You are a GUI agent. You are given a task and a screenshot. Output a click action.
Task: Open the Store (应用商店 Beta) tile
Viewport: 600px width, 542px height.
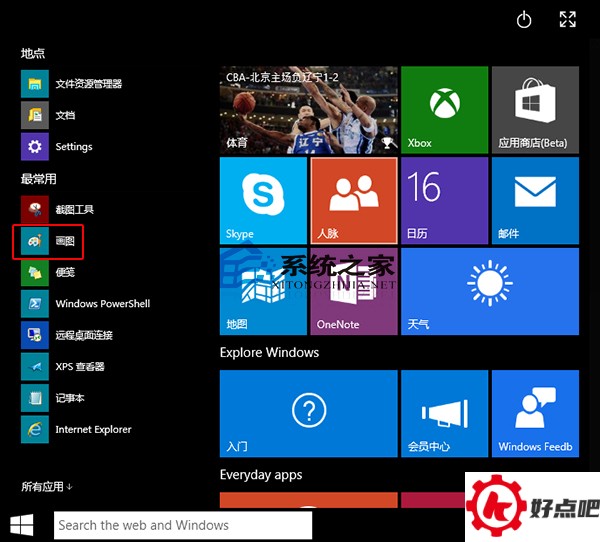coord(535,110)
